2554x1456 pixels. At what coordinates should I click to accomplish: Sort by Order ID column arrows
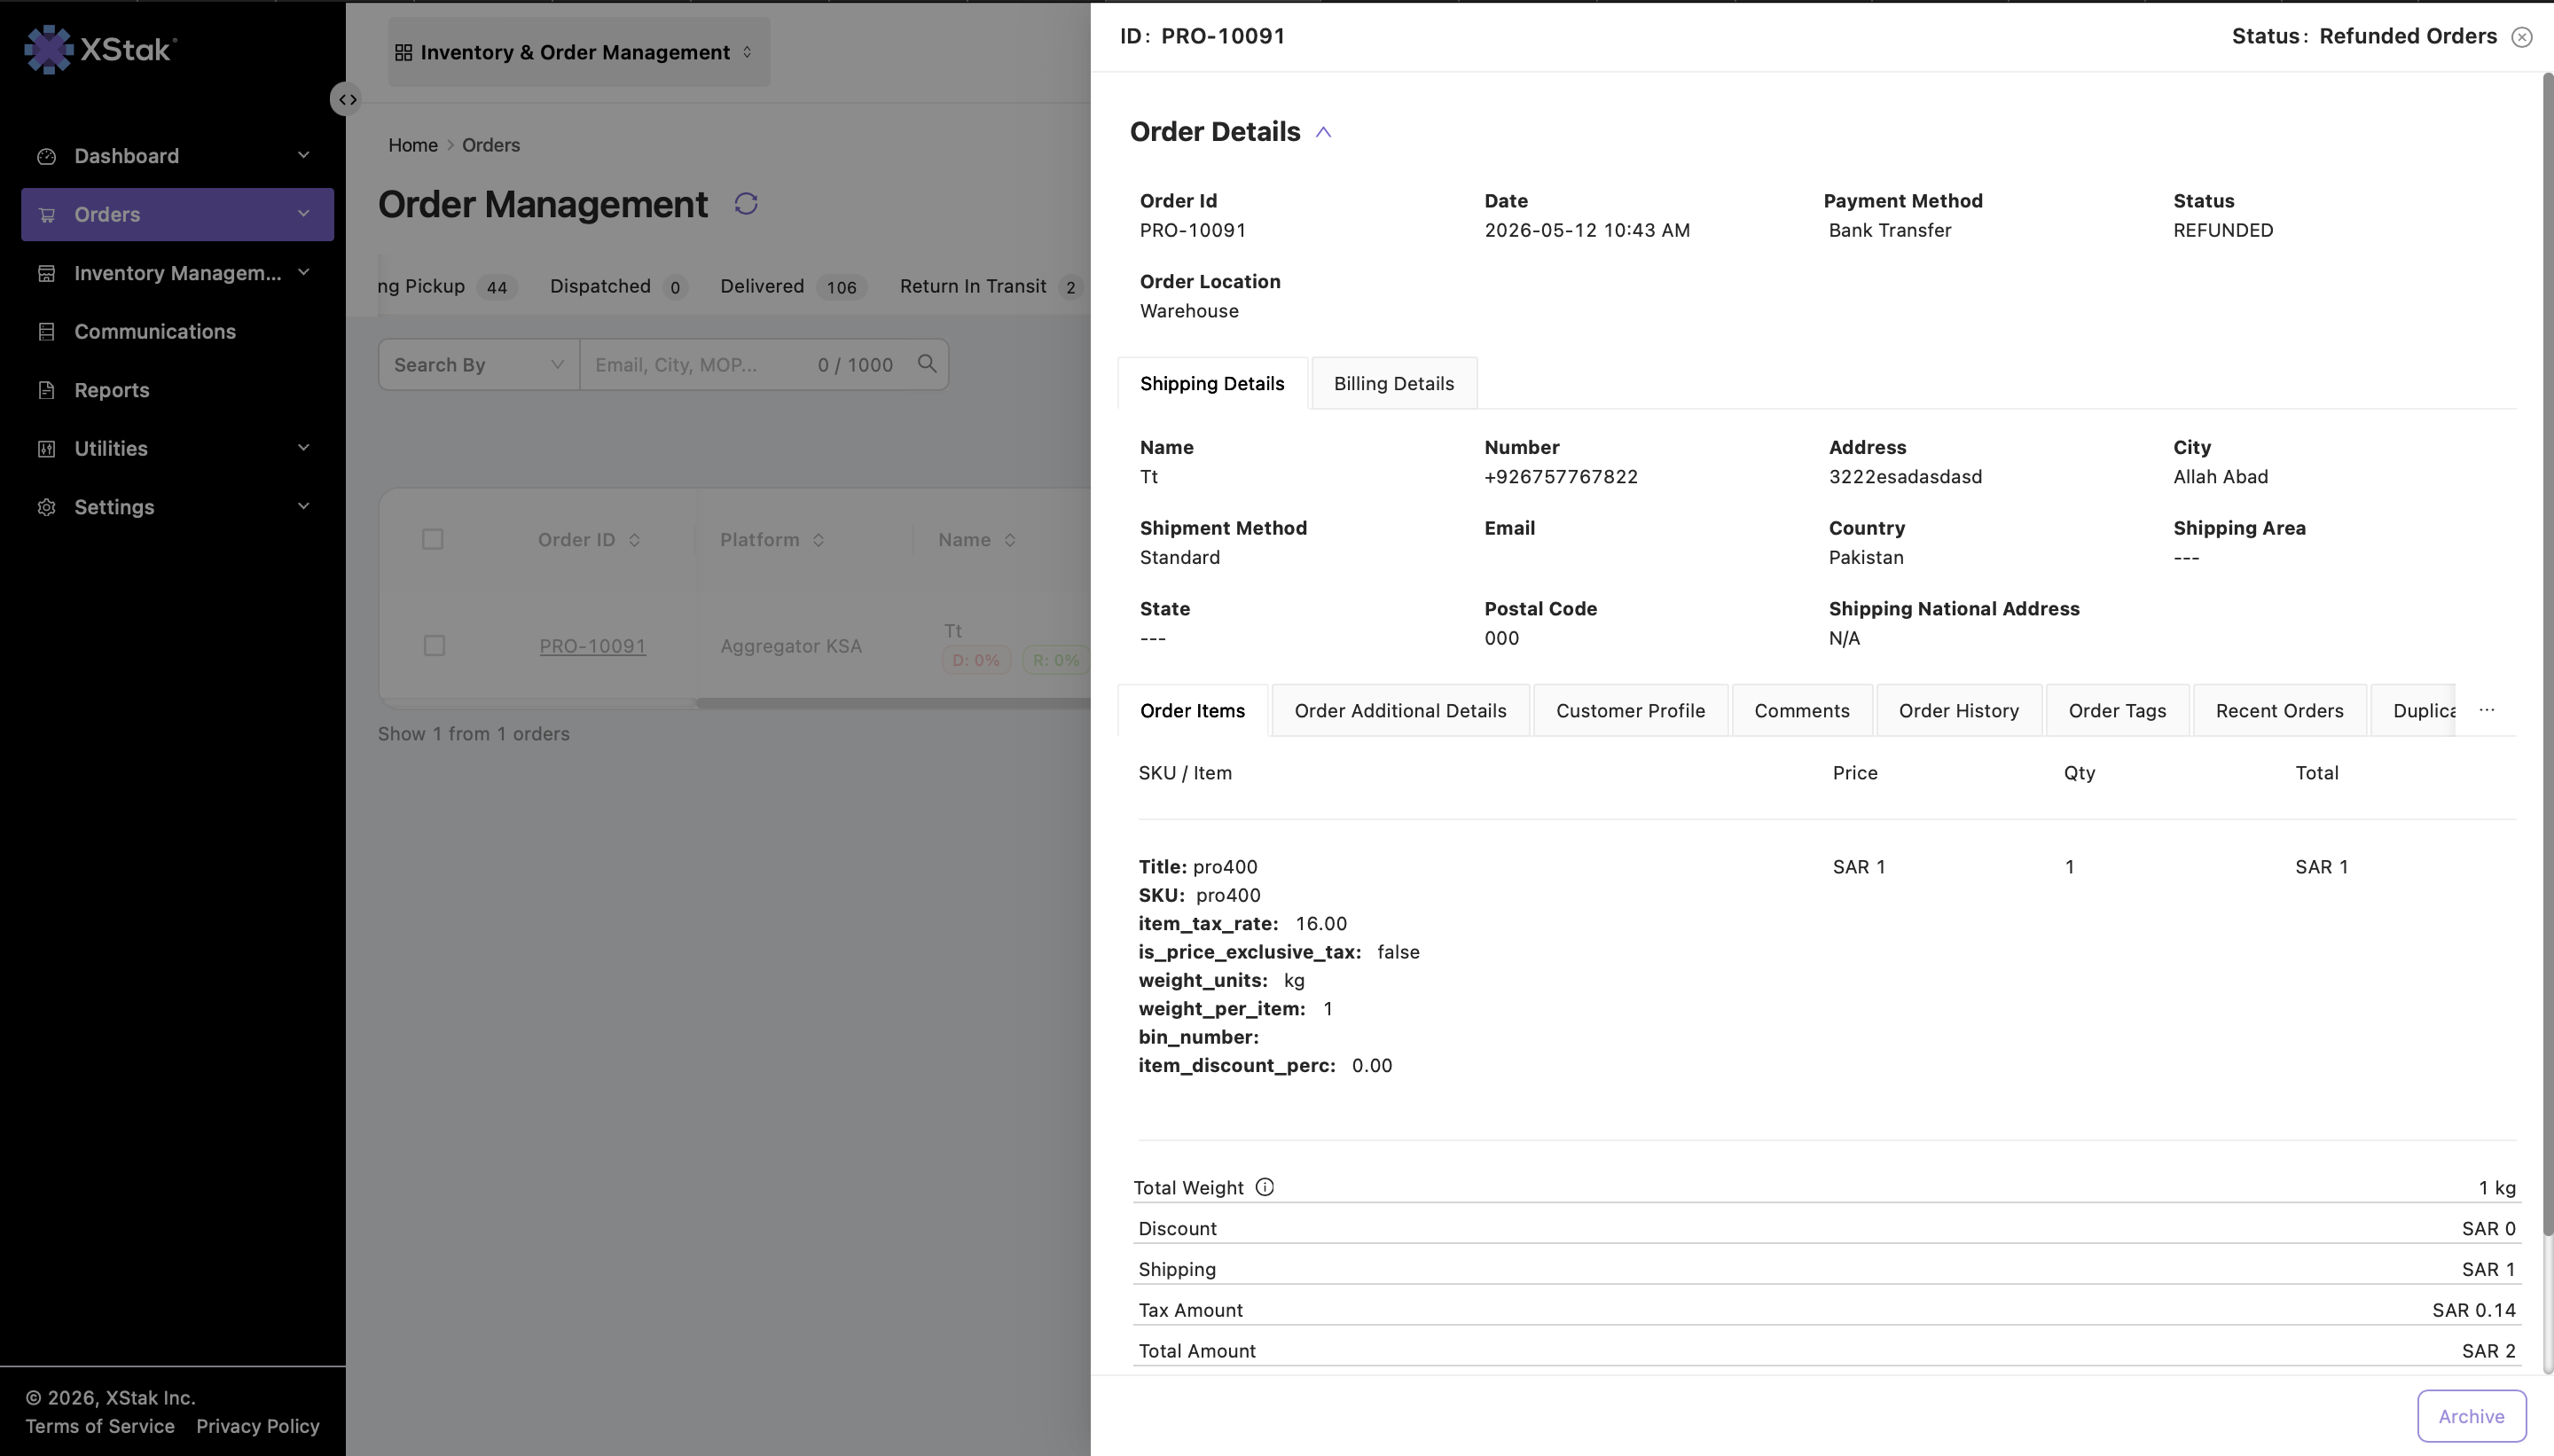634,540
